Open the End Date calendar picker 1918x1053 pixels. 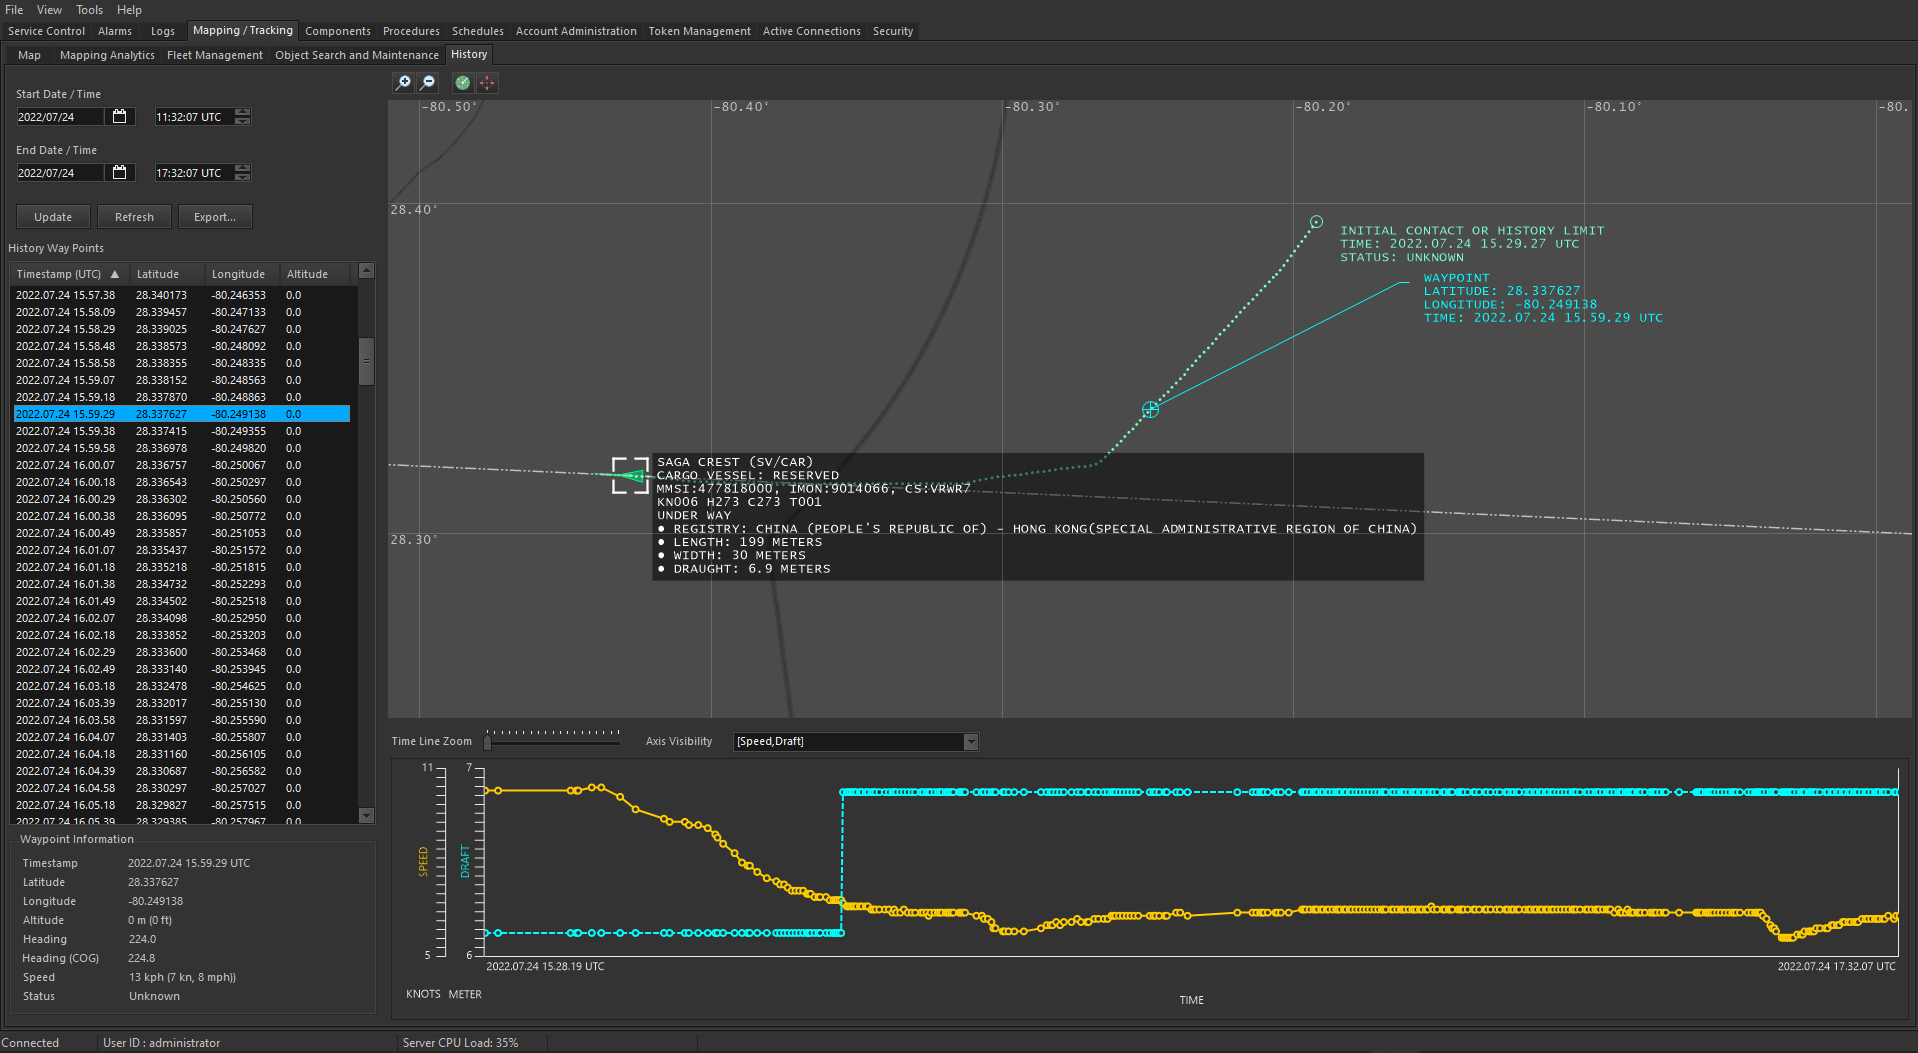[x=120, y=173]
